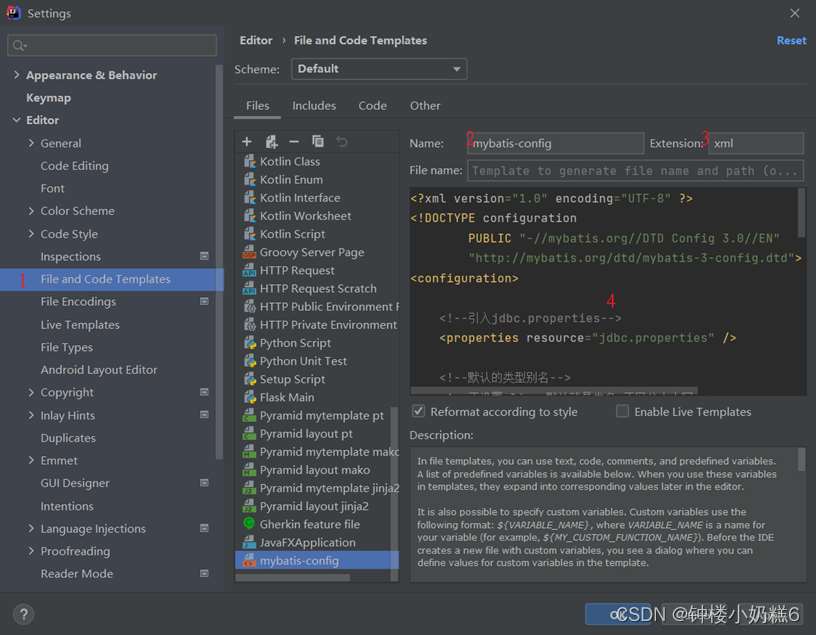Click the File Encodings project-level settings icon
This screenshot has width=816, height=635.
[205, 301]
